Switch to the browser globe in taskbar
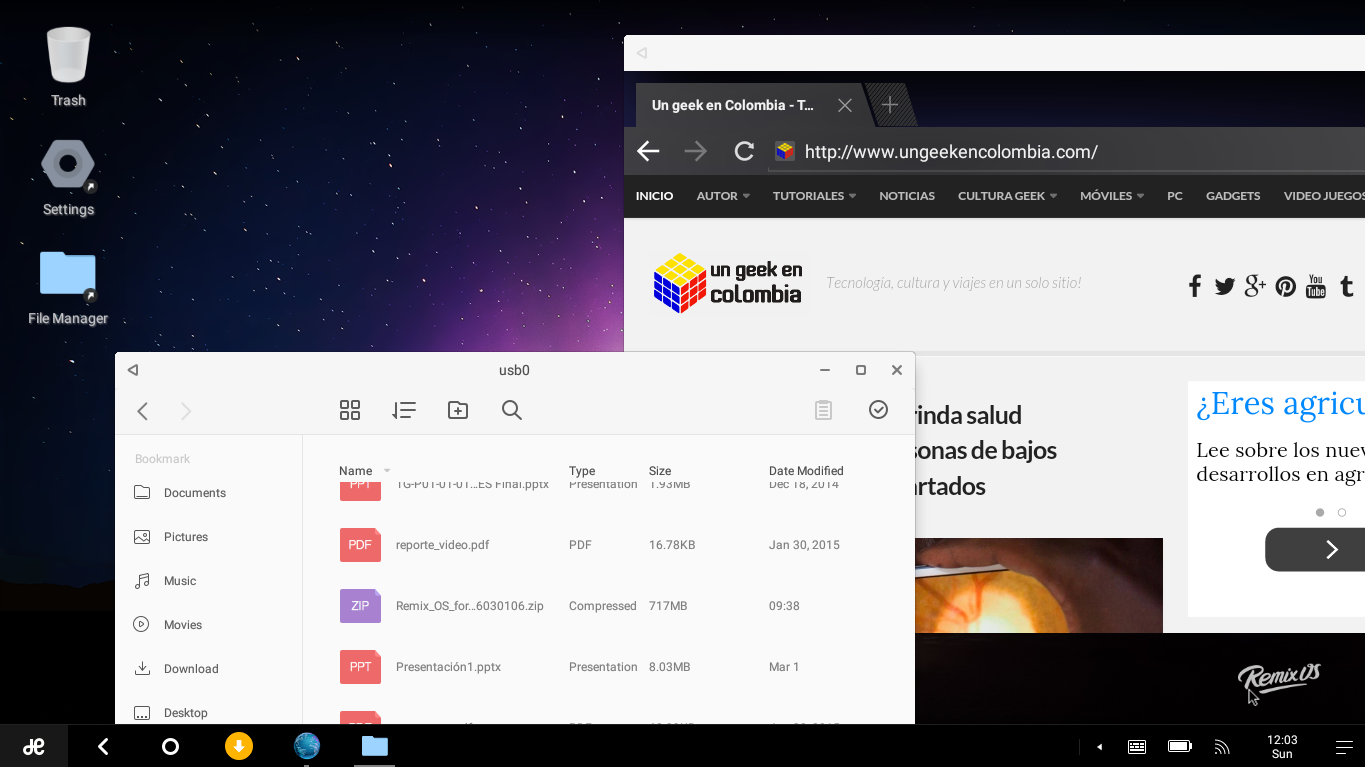This screenshot has width=1365, height=767. [x=307, y=746]
